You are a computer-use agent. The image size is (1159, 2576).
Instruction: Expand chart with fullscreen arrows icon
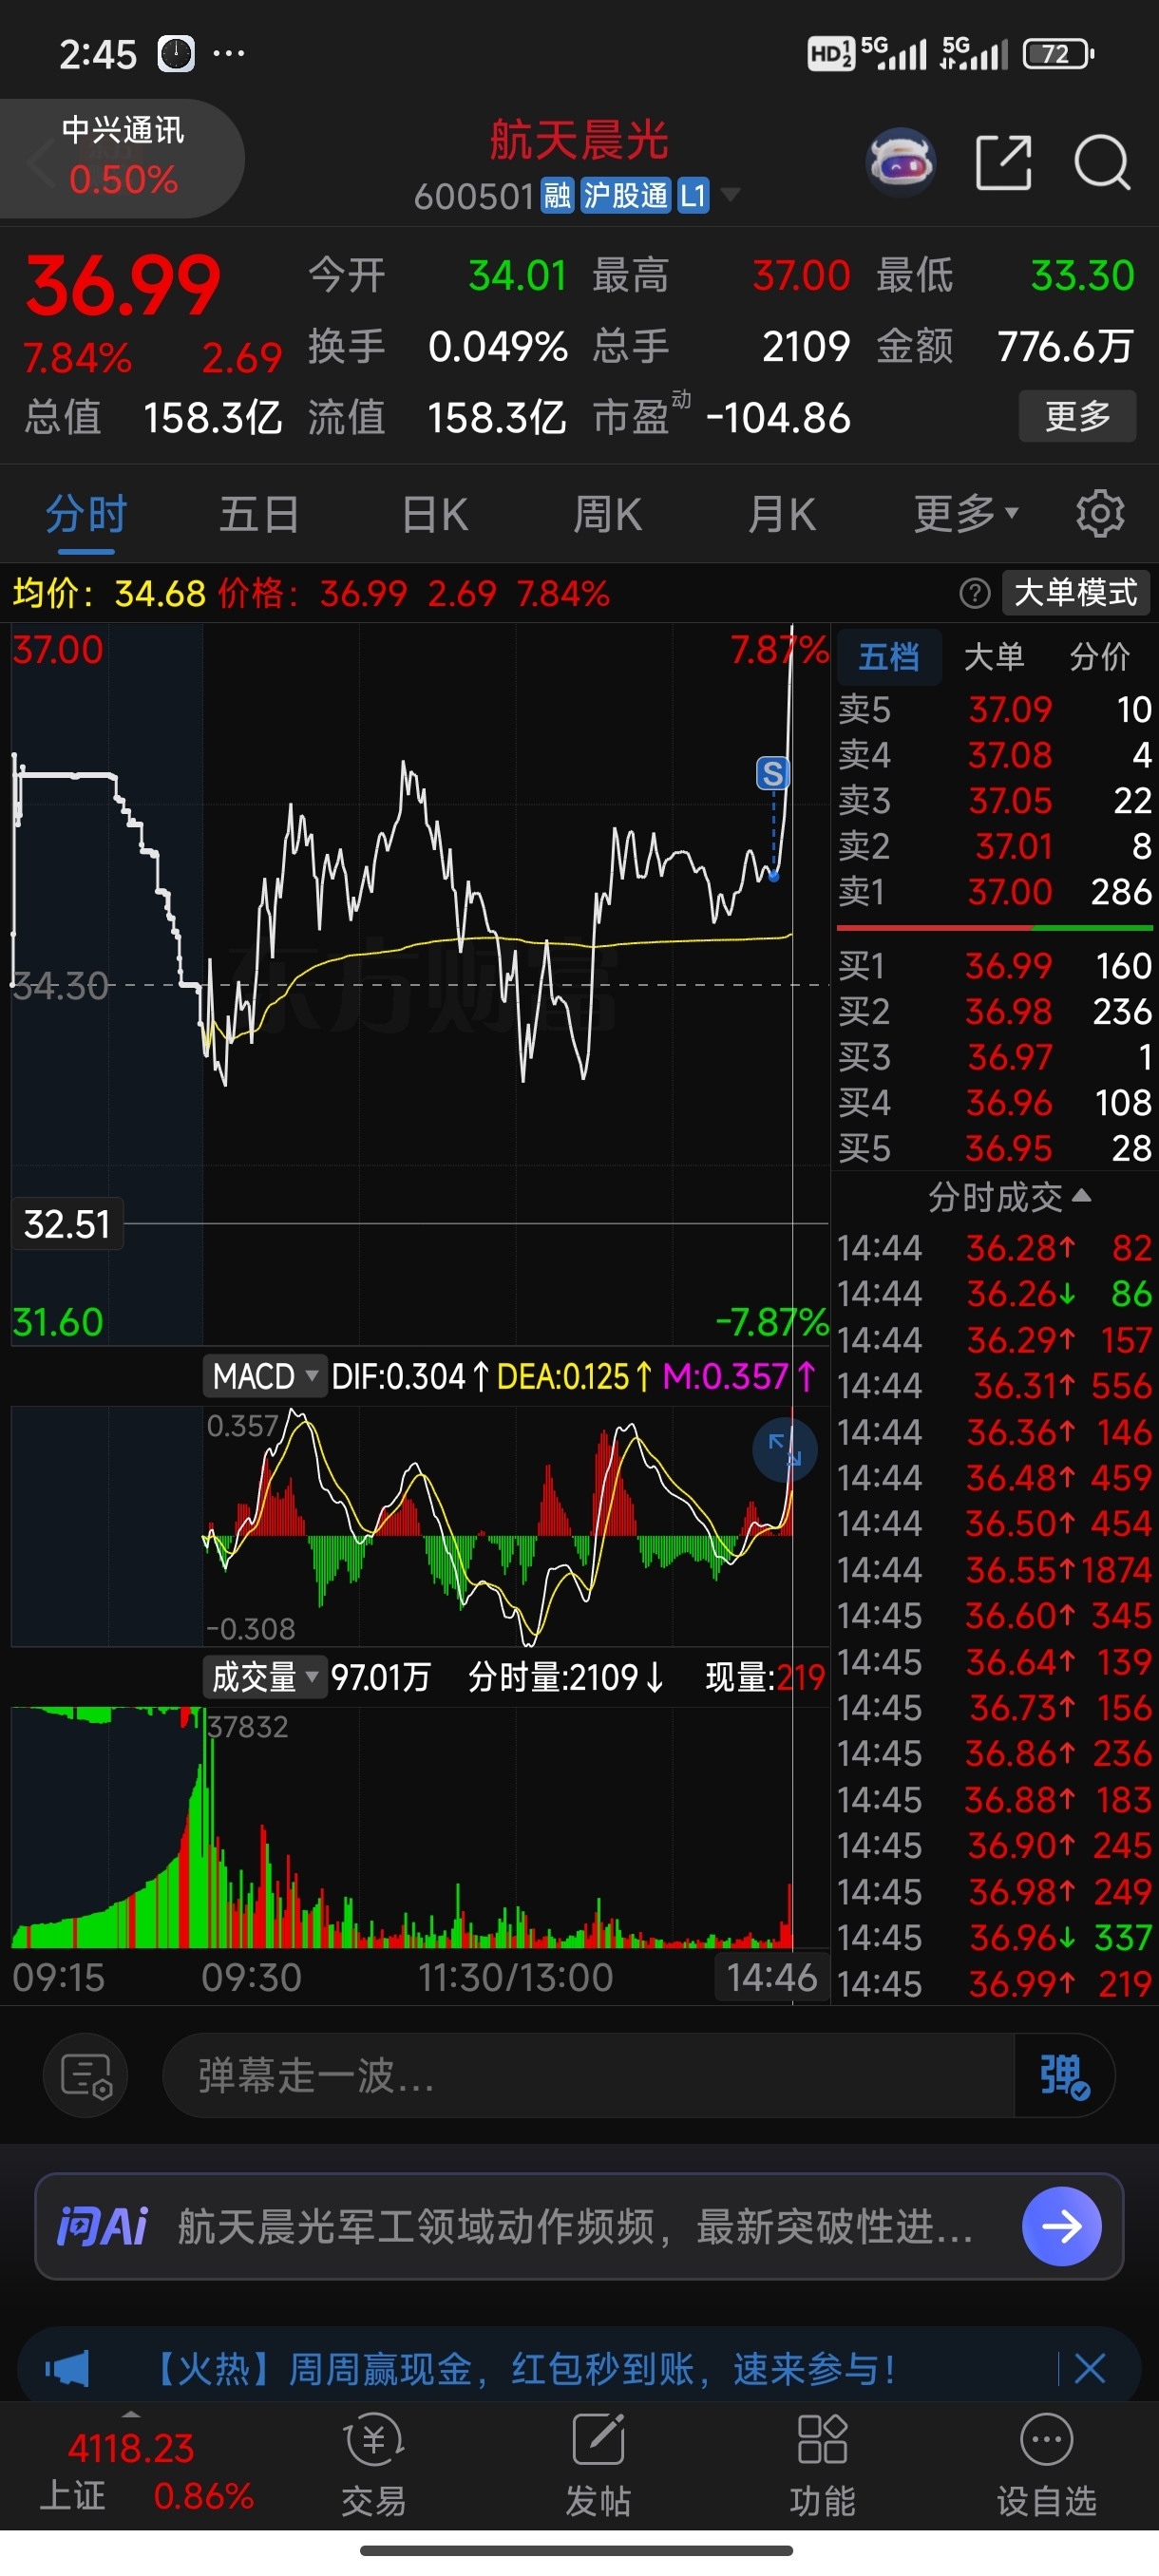click(784, 1450)
